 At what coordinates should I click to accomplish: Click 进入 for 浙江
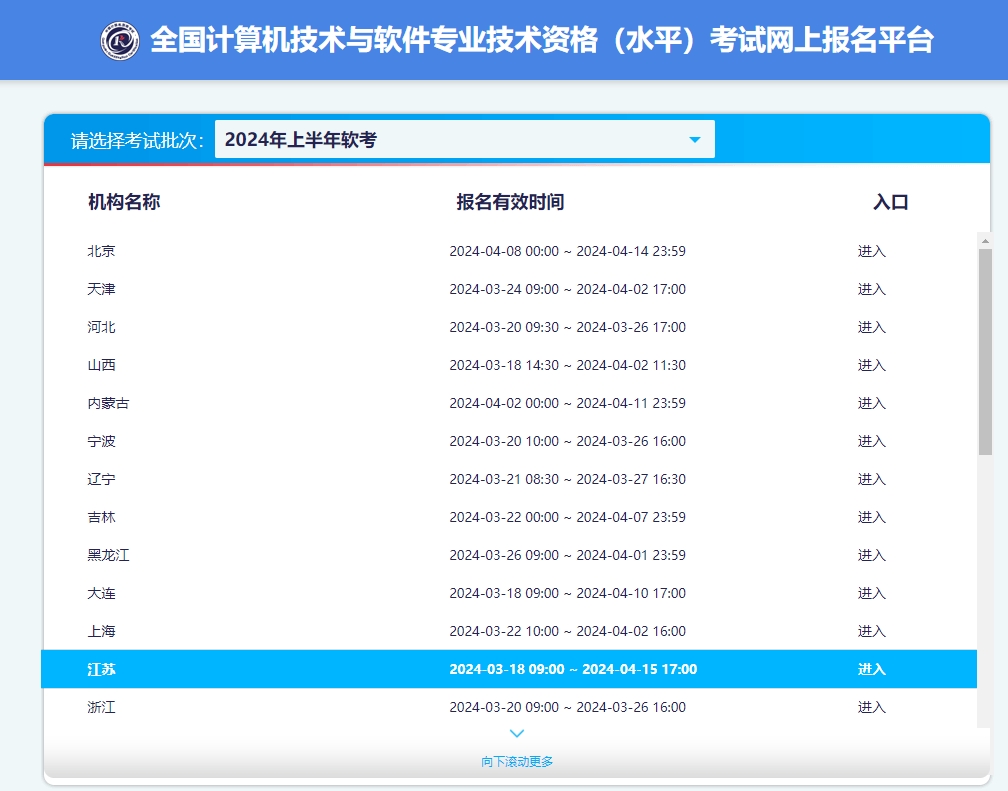click(x=872, y=707)
